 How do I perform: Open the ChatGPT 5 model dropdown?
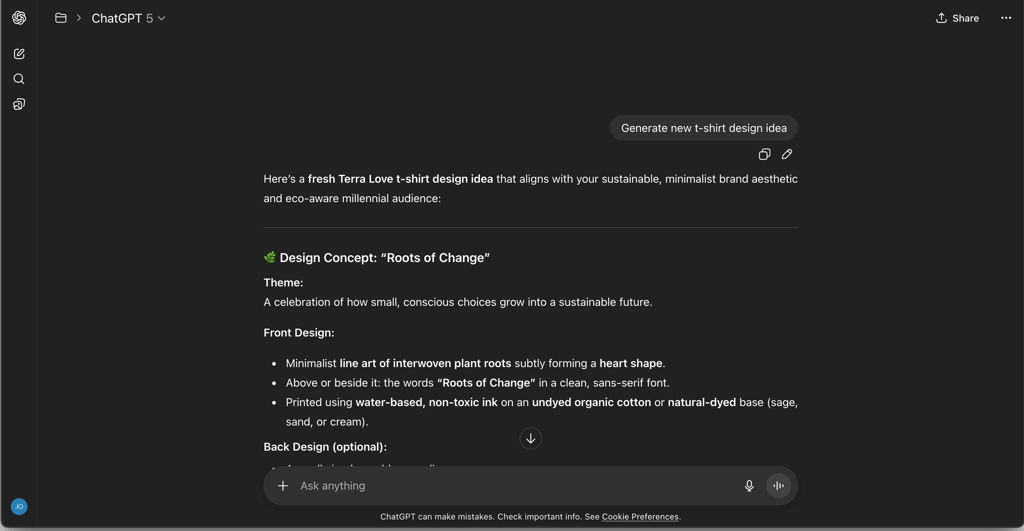[129, 18]
